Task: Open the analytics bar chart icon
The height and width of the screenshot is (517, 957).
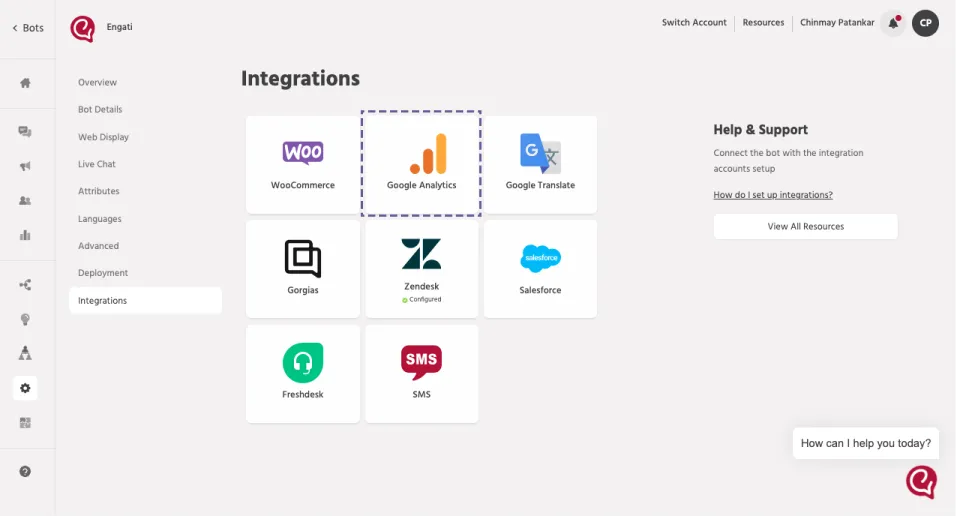Action: (25, 235)
